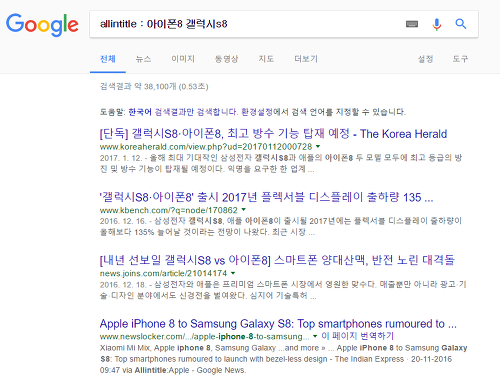This screenshot has height=389, width=500.
Task: Open the 플렉서블 디스플레이 출하량 result
Action: coord(266,197)
